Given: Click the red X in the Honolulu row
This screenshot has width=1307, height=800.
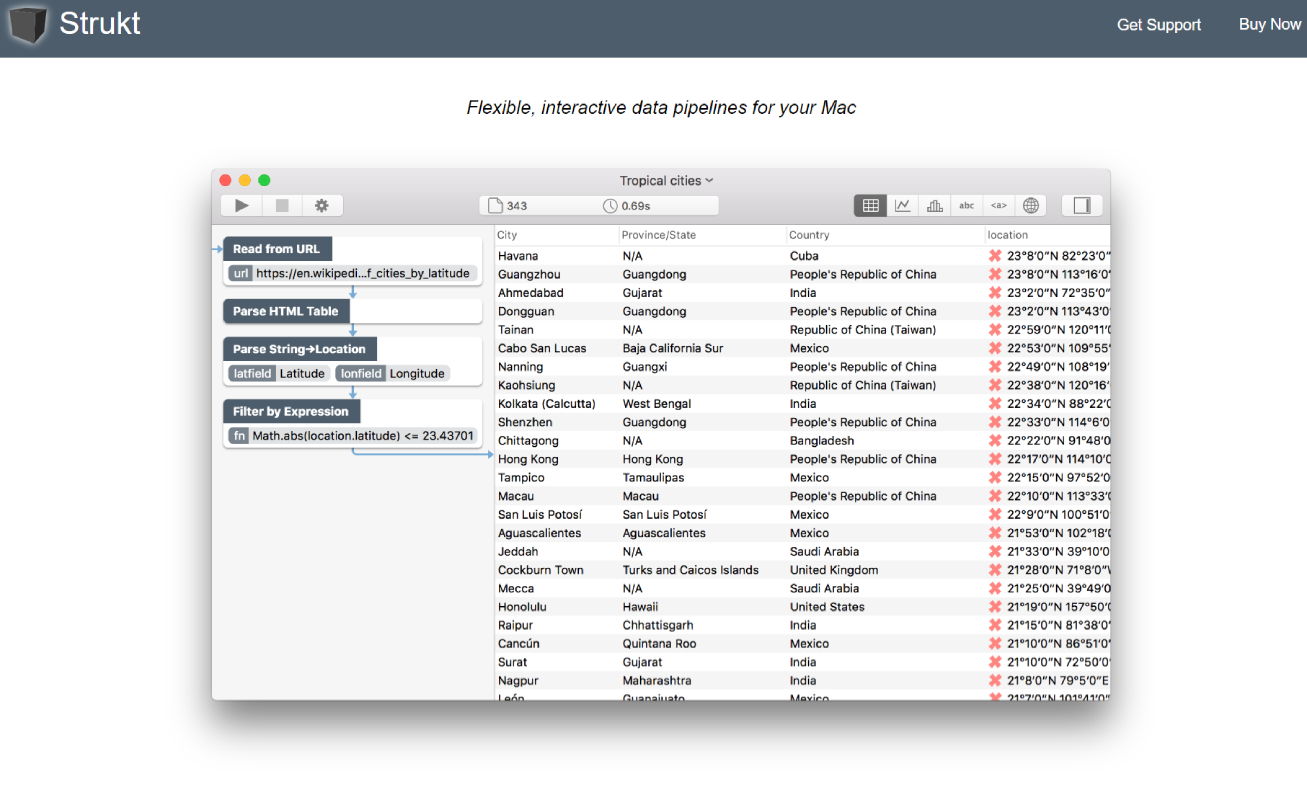Looking at the screenshot, I should (995, 607).
